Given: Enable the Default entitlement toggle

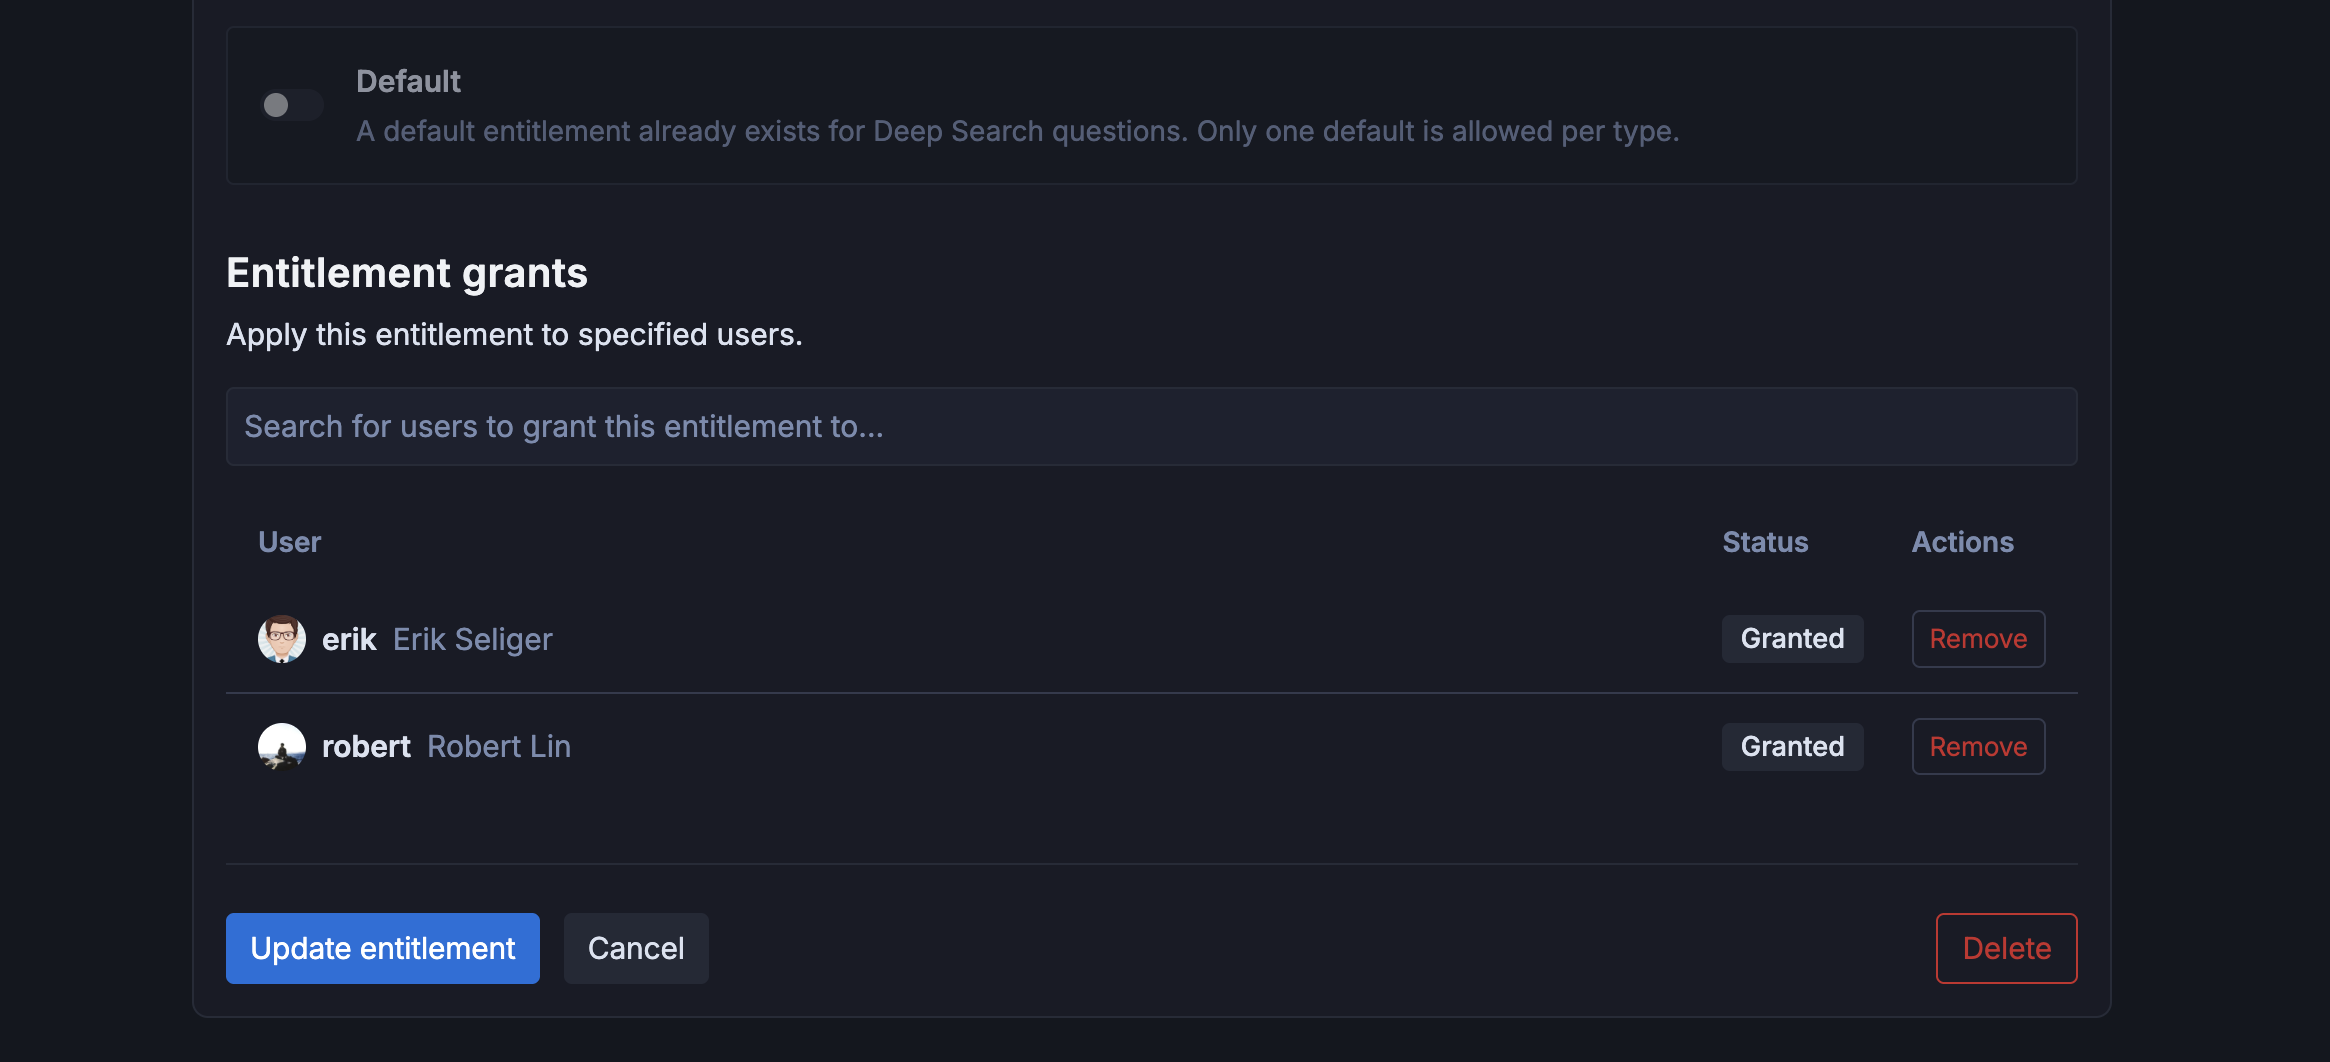Looking at the screenshot, I should [x=292, y=105].
